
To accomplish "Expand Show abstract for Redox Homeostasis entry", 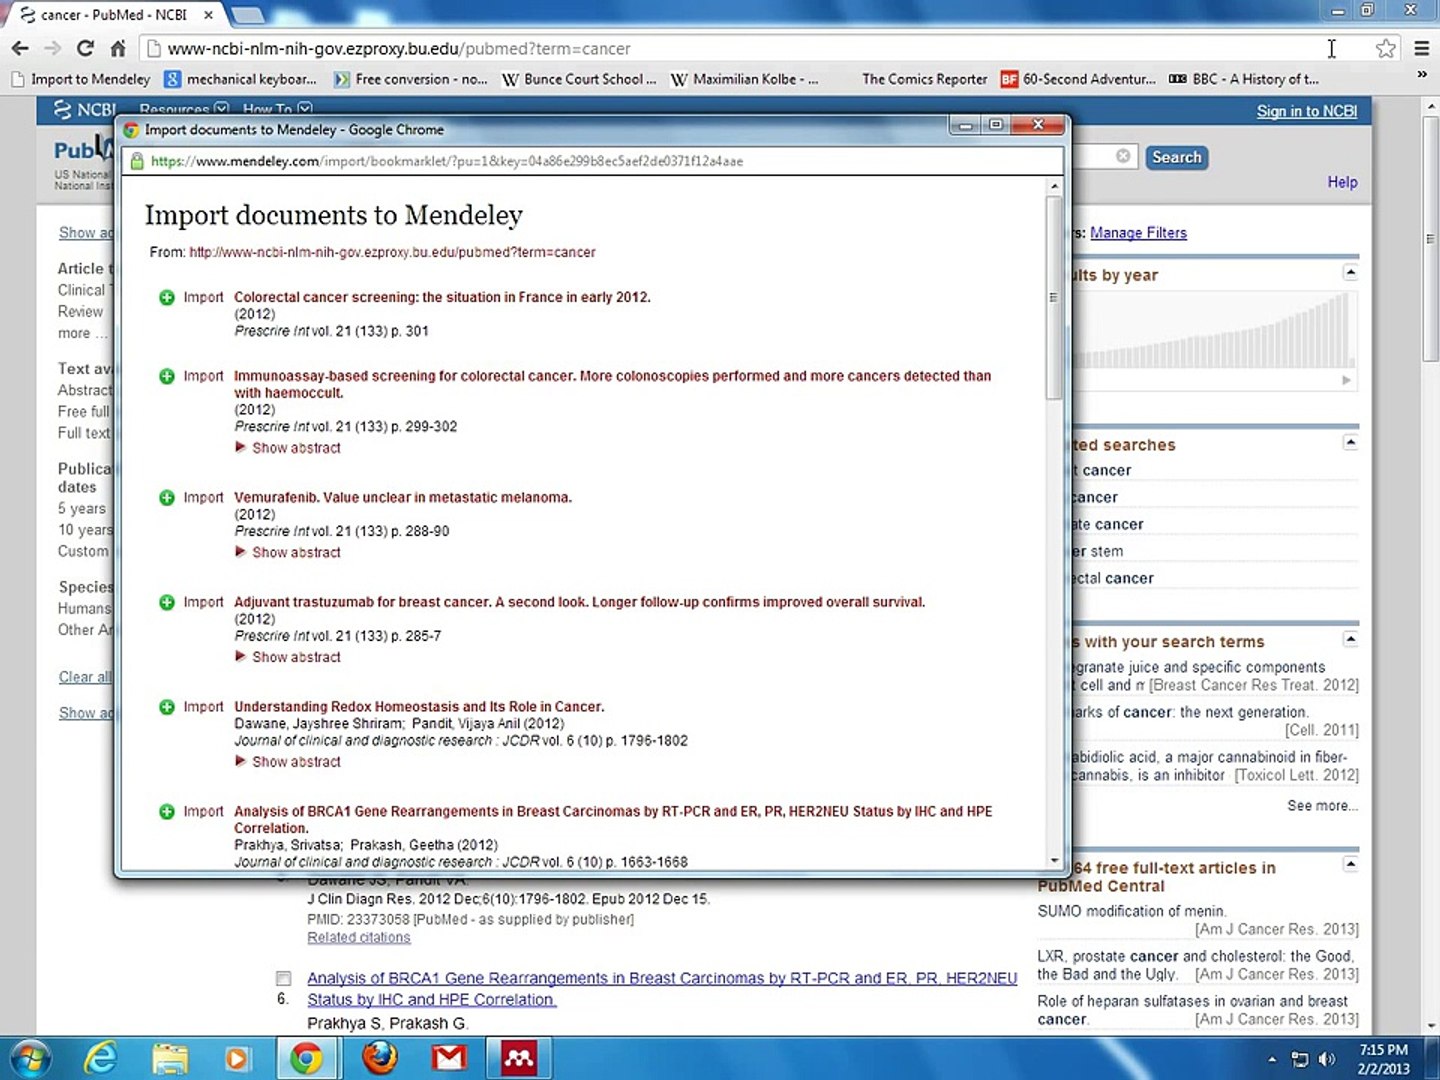I will coord(288,762).
